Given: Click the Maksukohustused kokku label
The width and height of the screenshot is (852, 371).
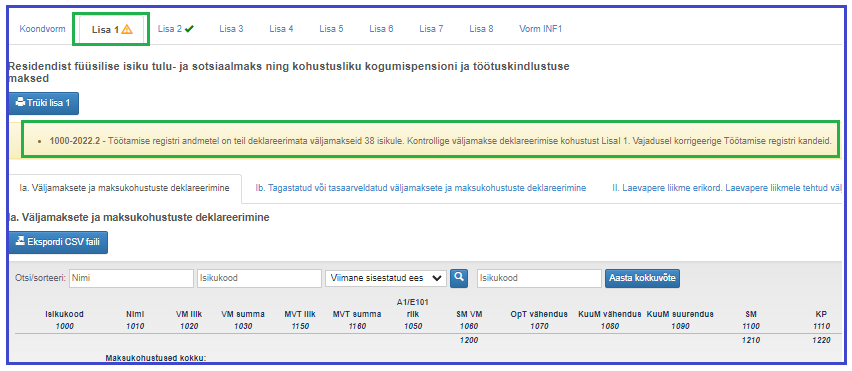Looking at the screenshot, I should coord(157,359).
